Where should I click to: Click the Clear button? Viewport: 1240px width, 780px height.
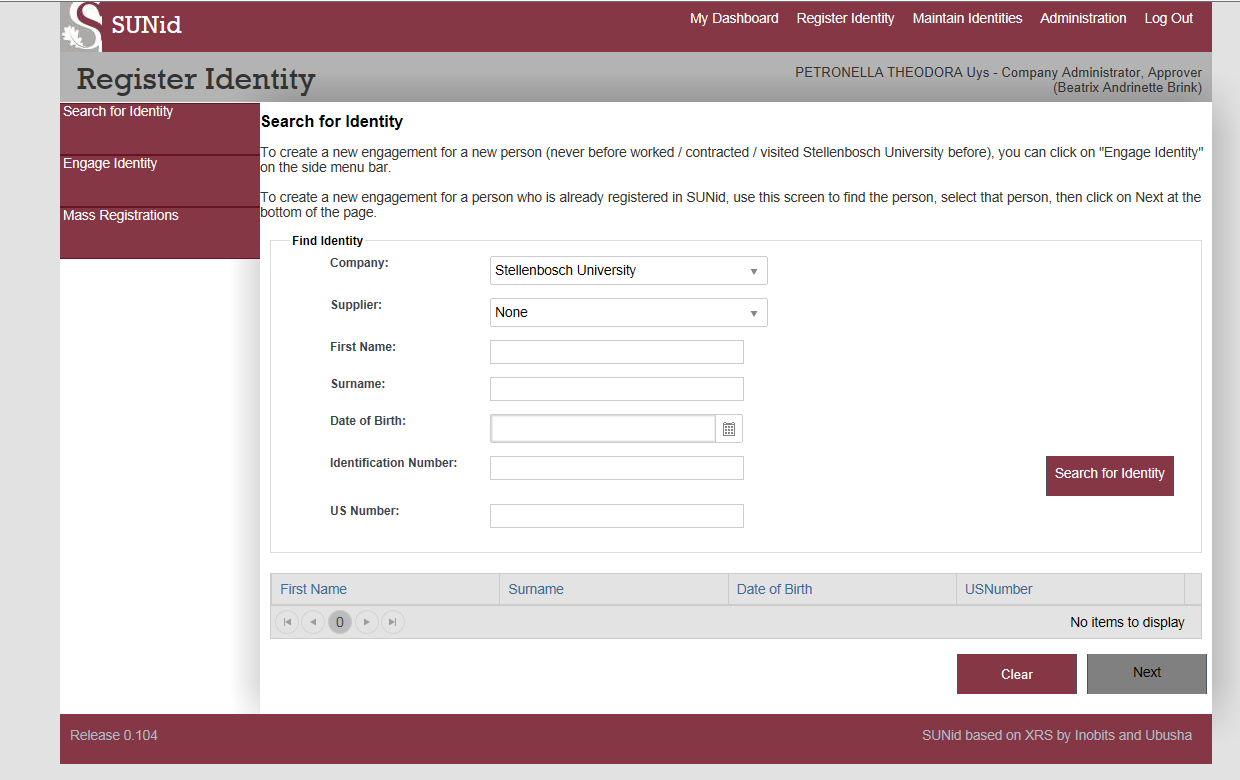point(1017,674)
